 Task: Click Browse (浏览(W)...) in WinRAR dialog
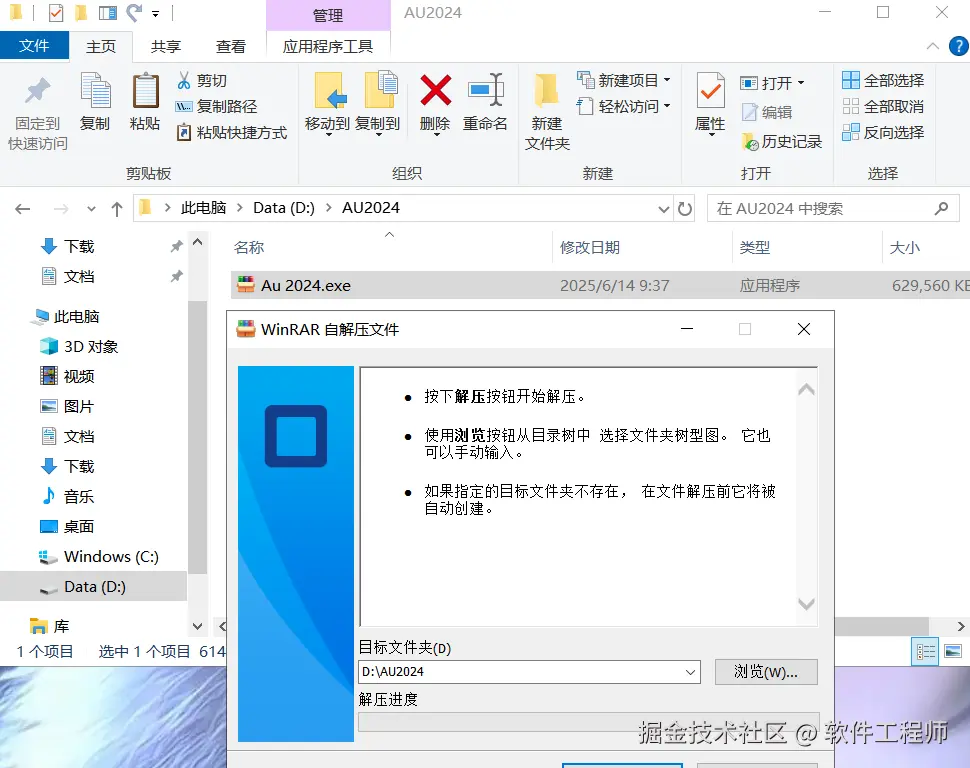coord(766,672)
